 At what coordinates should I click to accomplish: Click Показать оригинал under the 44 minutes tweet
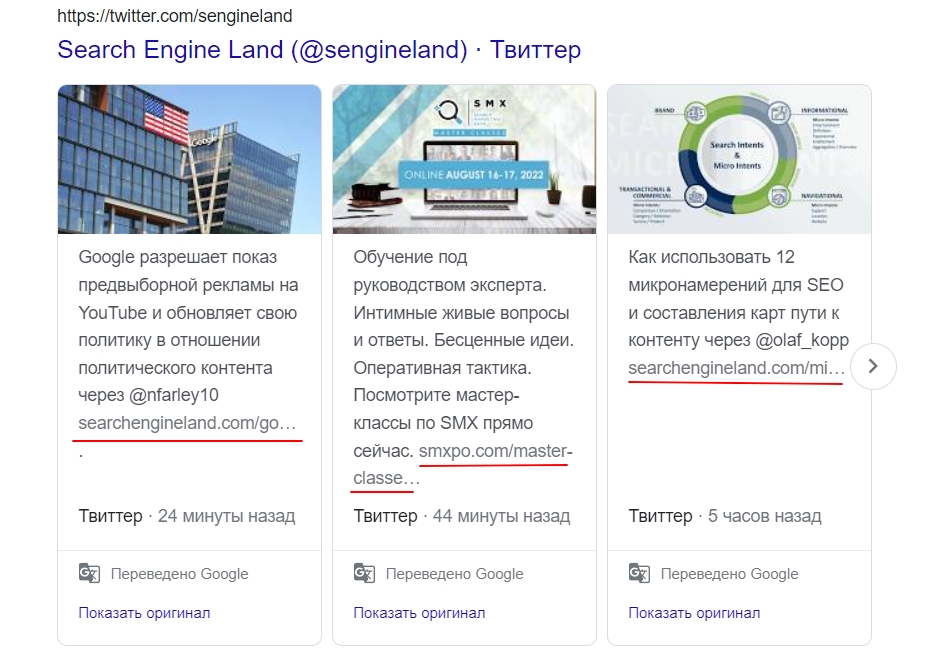[x=419, y=613]
